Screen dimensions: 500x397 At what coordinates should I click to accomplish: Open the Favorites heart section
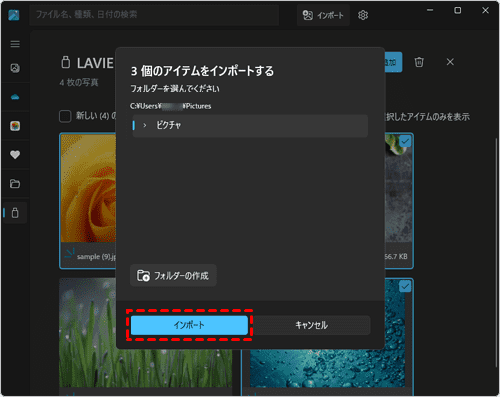click(15, 155)
